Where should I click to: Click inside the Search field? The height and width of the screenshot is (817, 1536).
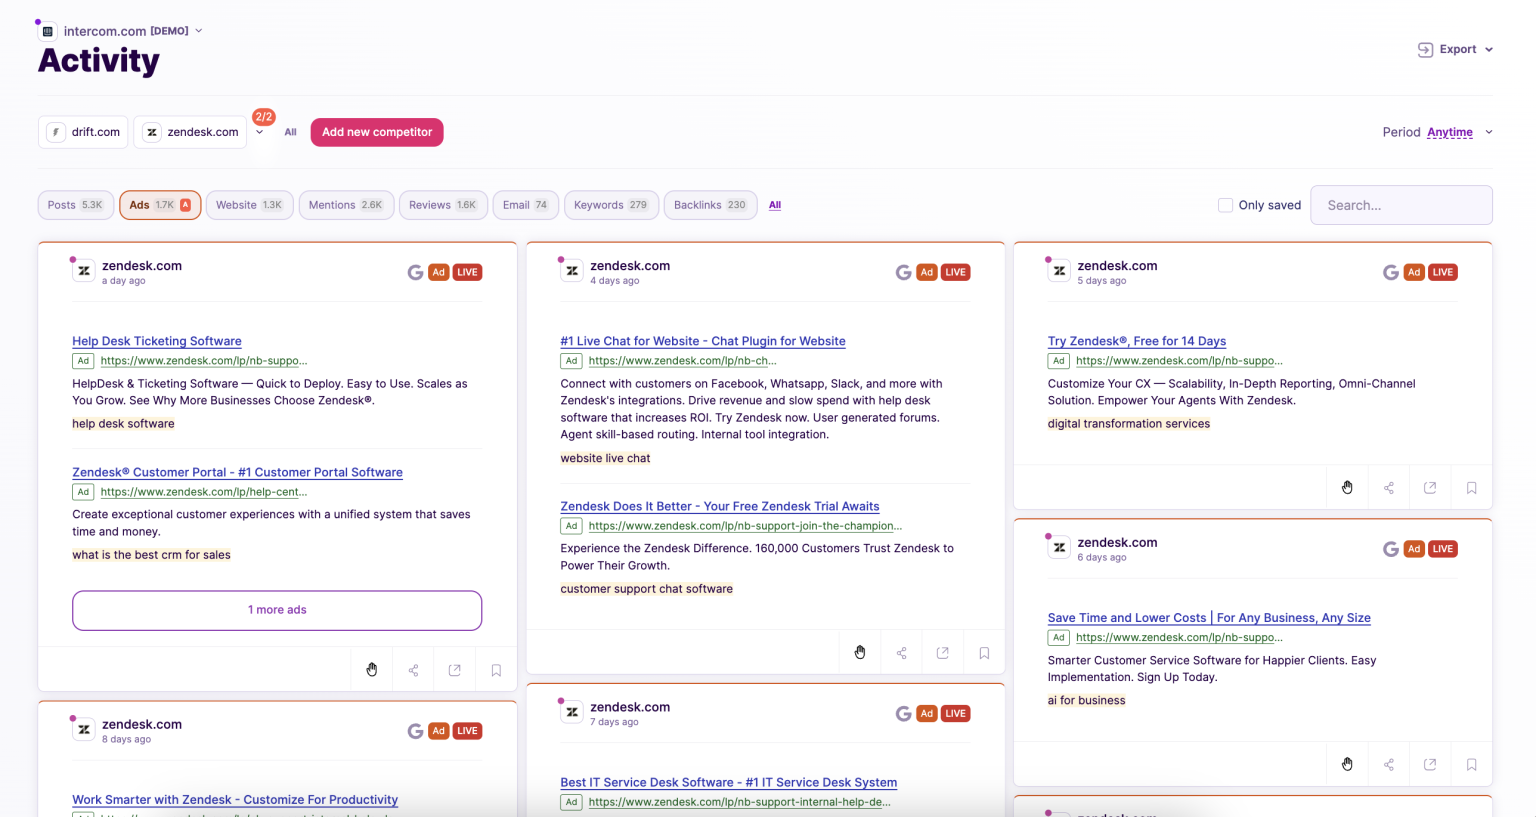click(1400, 204)
